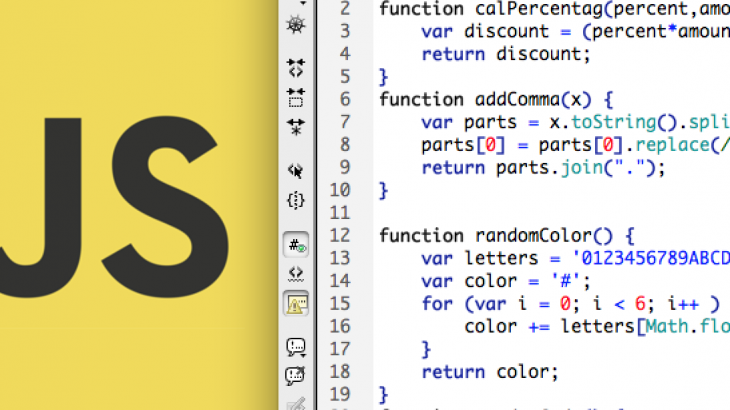Click 'var letters' on line 13
Image resolution: width=730 pixels, height=410 pixels.
(480, 259)
